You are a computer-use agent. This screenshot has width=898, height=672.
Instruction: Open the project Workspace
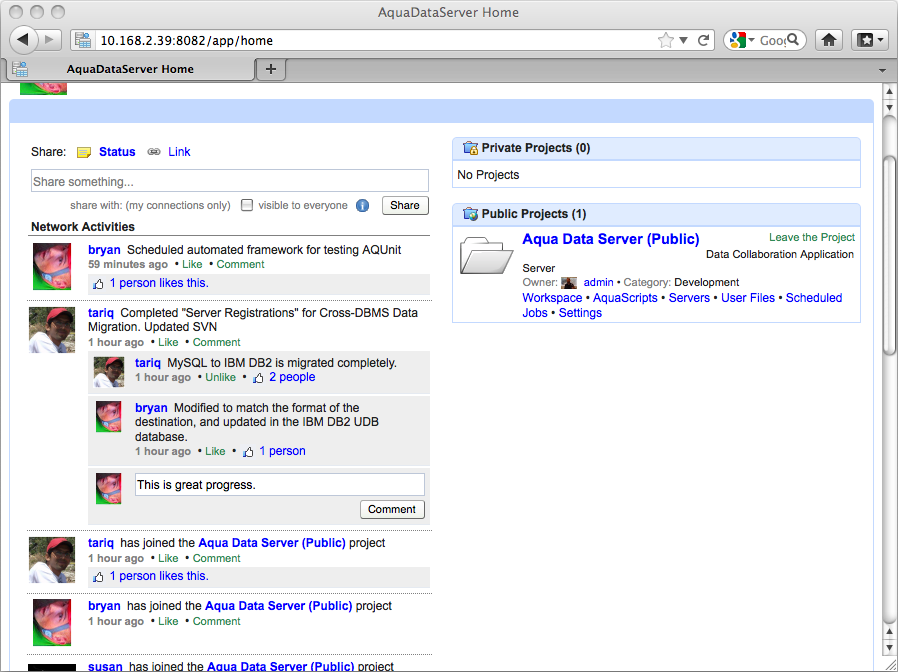(552, 298)
